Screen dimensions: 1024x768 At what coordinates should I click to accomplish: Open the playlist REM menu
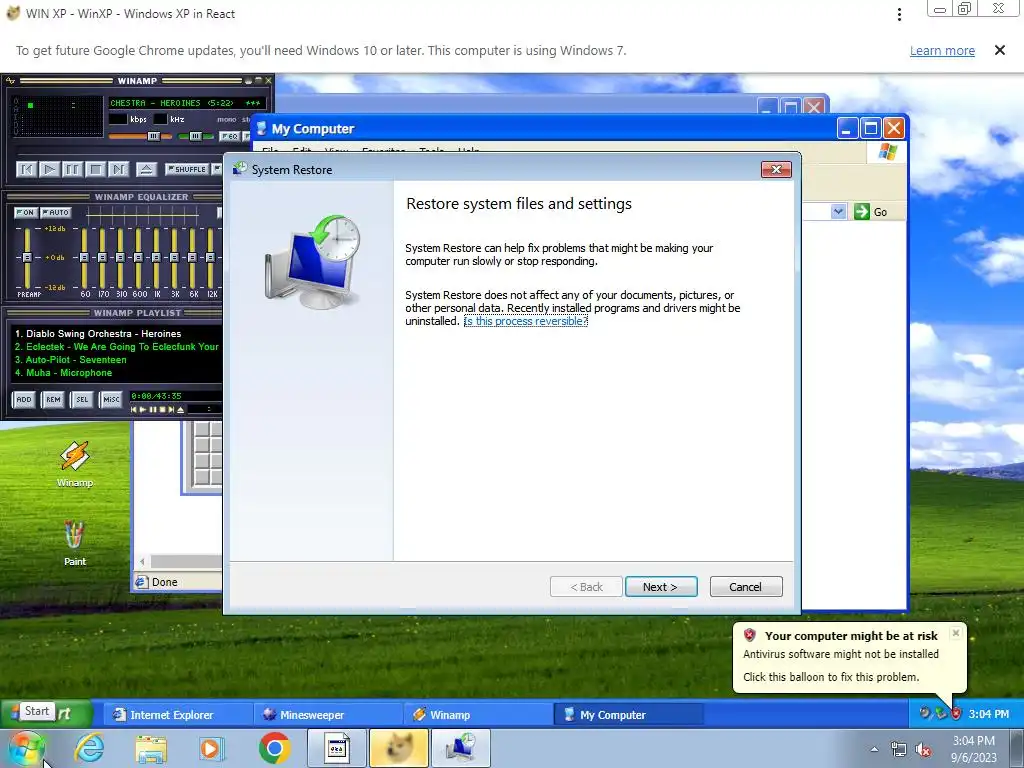point(53,400)
